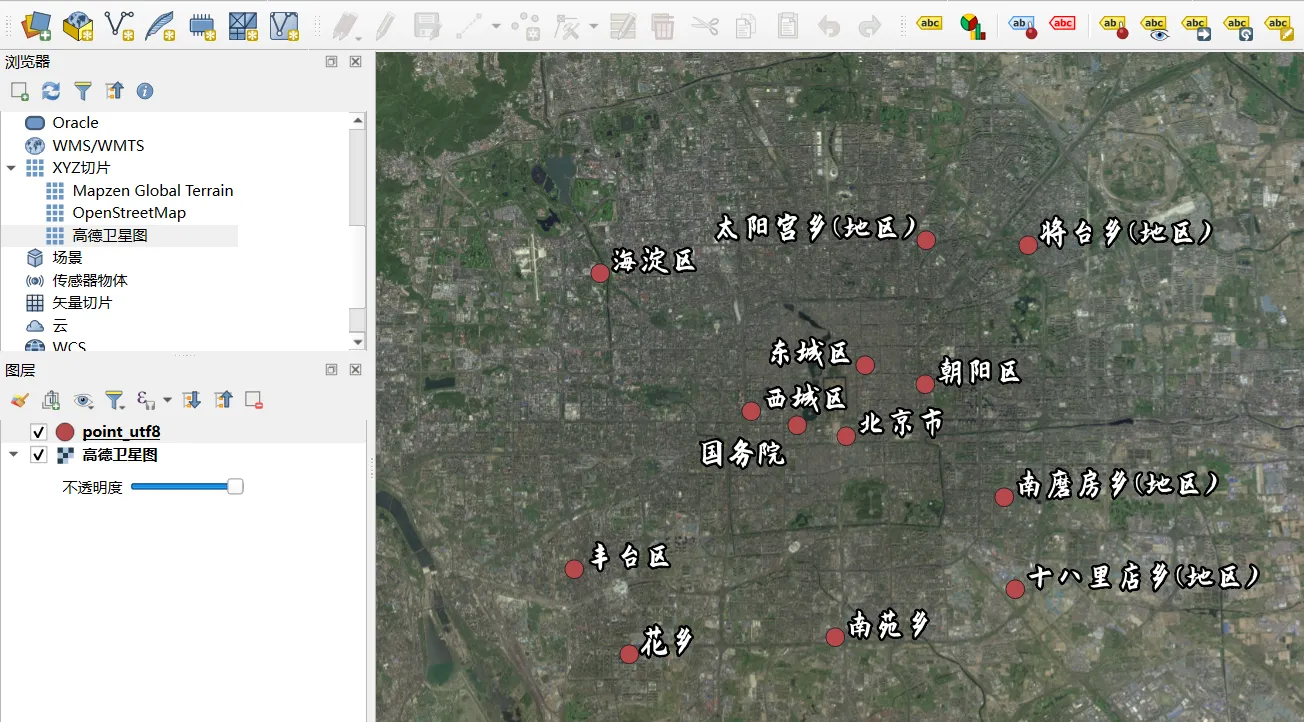This screenshot has height=722, width=1304.
Task: Click the blue label pin highlight icon
Action: coord(1022,25)
